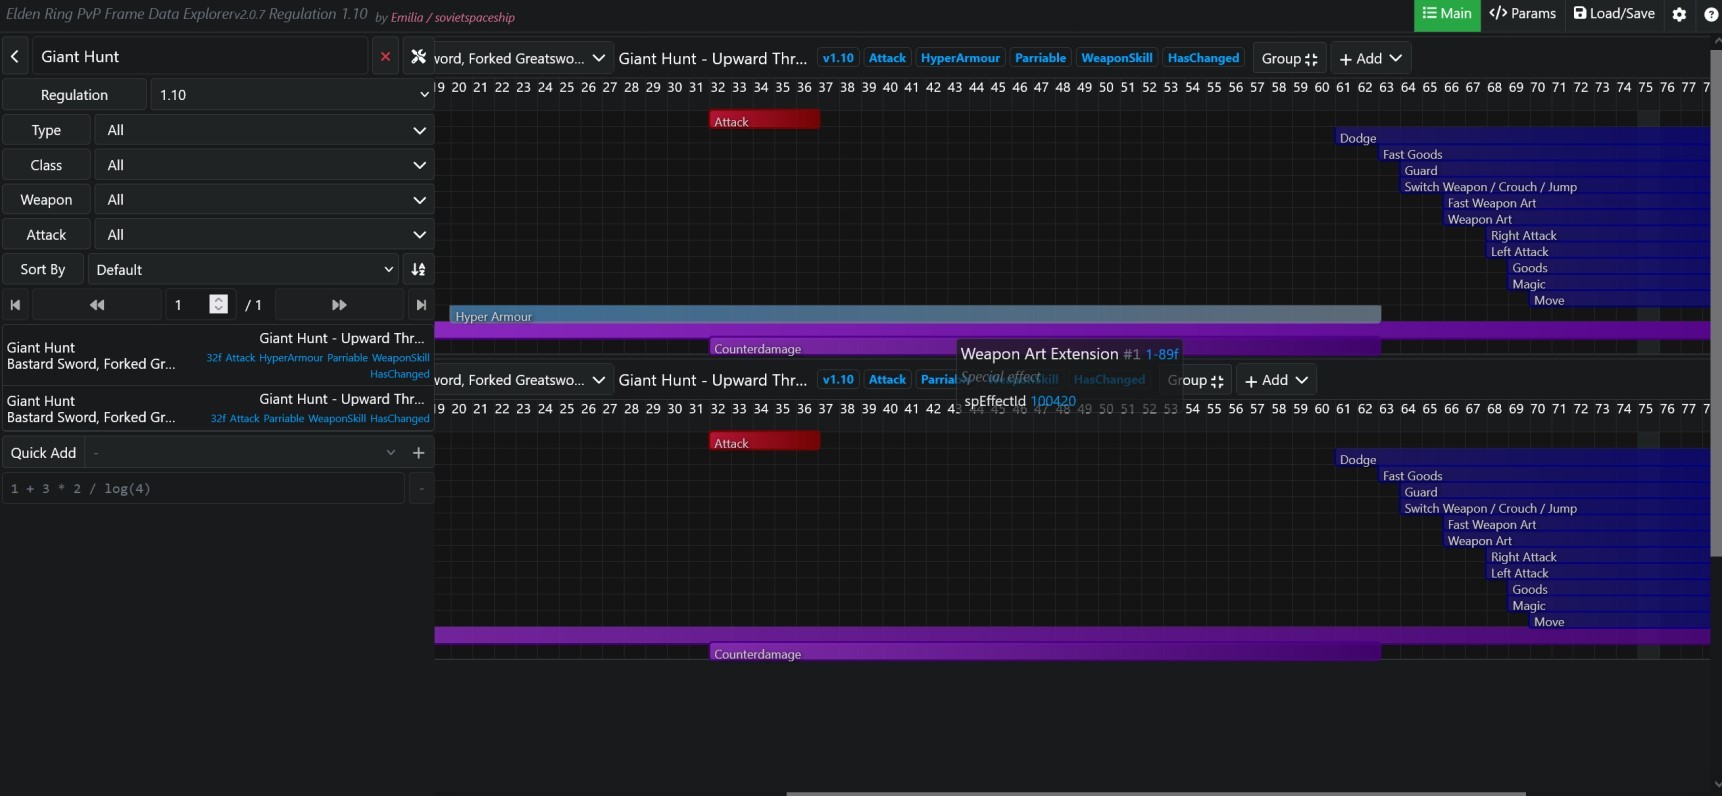1722x796 pixels.
Task: Toggle the HyperArmour tag on first timeline
Action: [x=959, y=58]
